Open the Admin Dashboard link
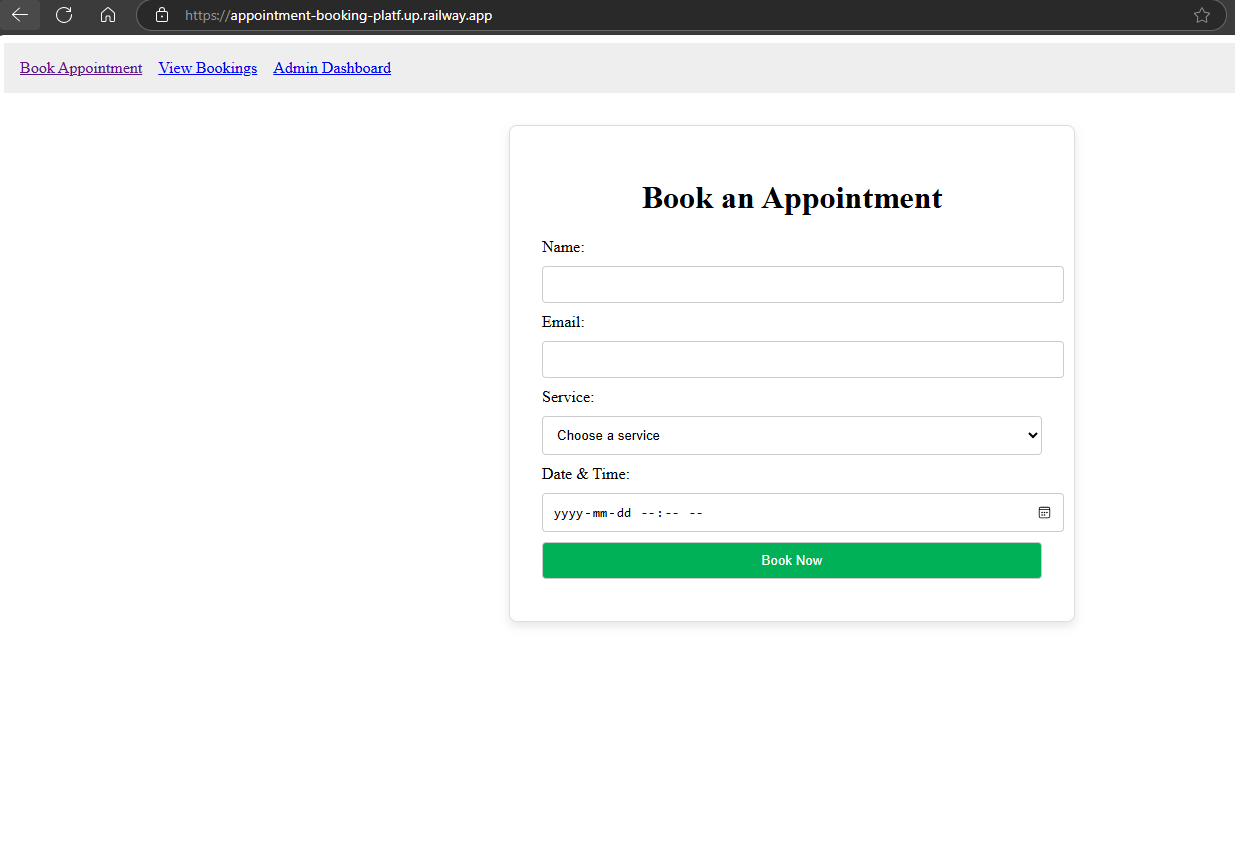 [x=331, y=67]
